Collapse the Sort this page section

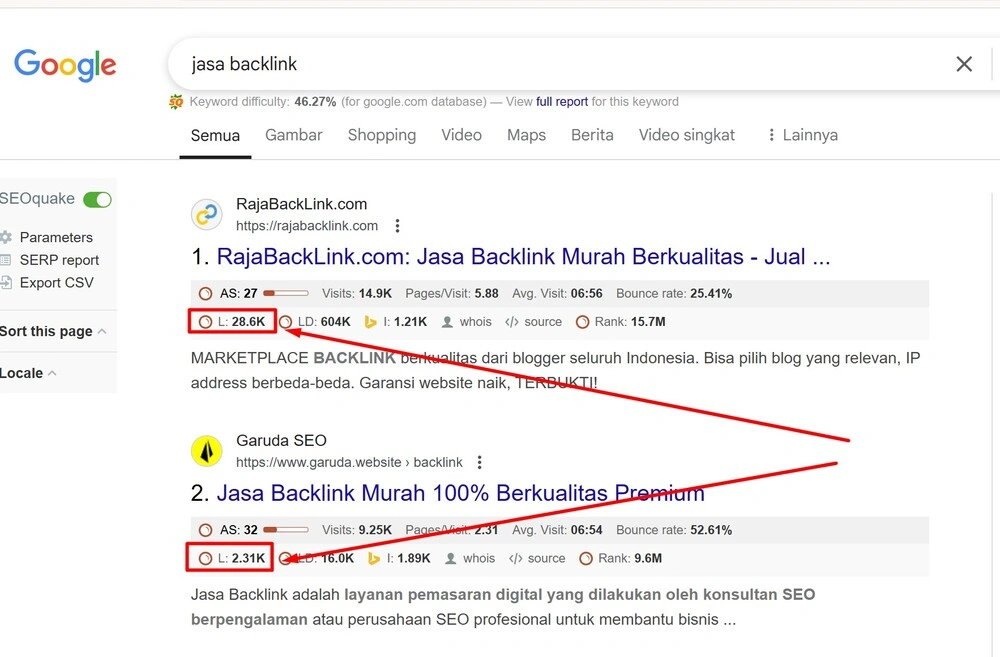coord(53,331)
